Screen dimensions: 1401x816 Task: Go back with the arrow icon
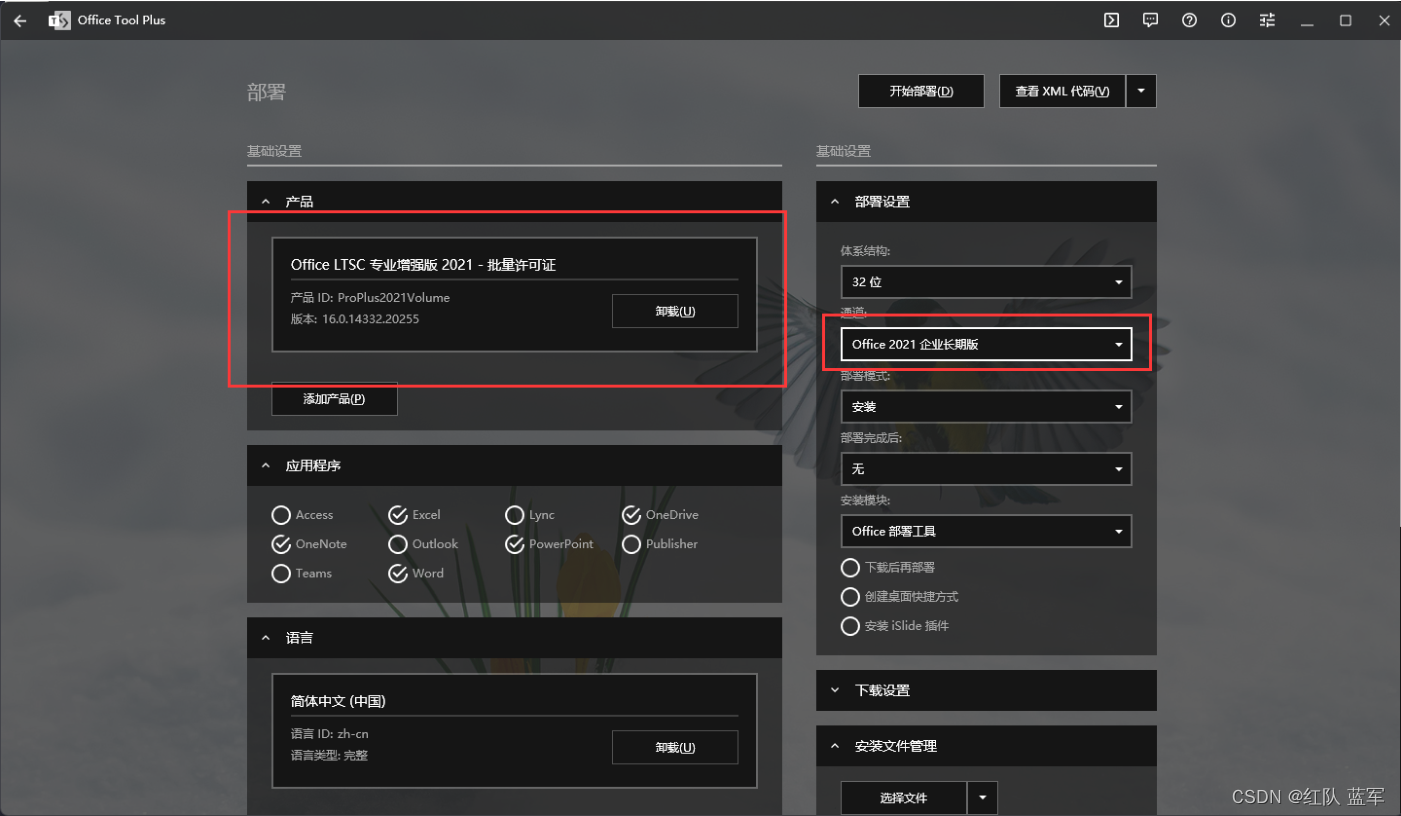pos(20,20)
